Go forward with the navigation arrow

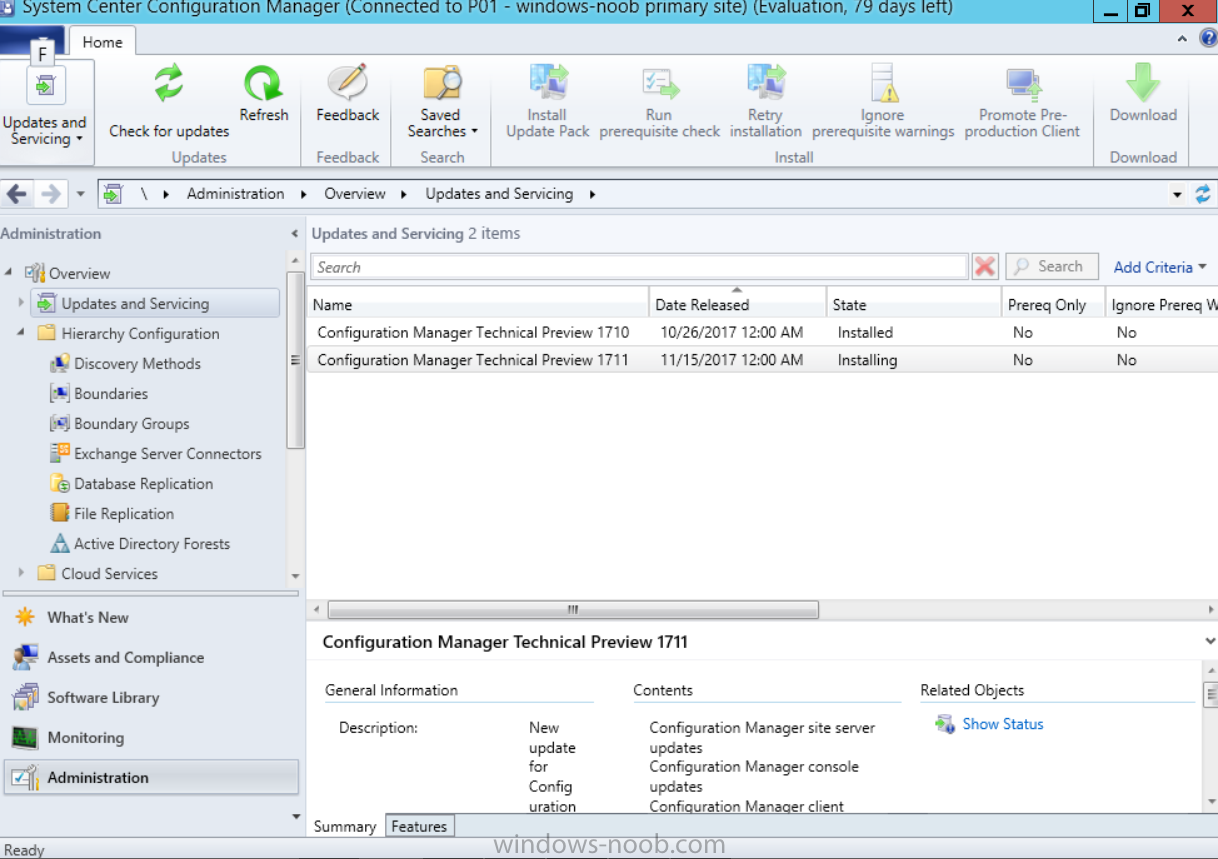tap(50, 194)
